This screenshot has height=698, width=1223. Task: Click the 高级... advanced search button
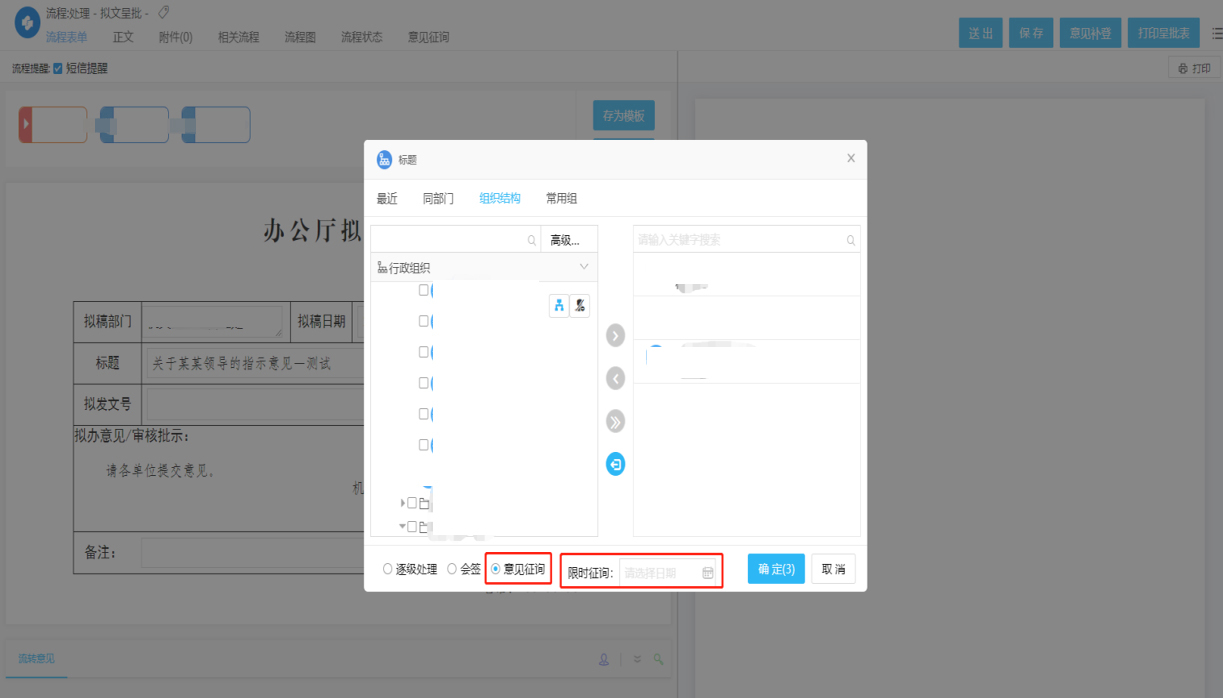(x=565, y=240)
